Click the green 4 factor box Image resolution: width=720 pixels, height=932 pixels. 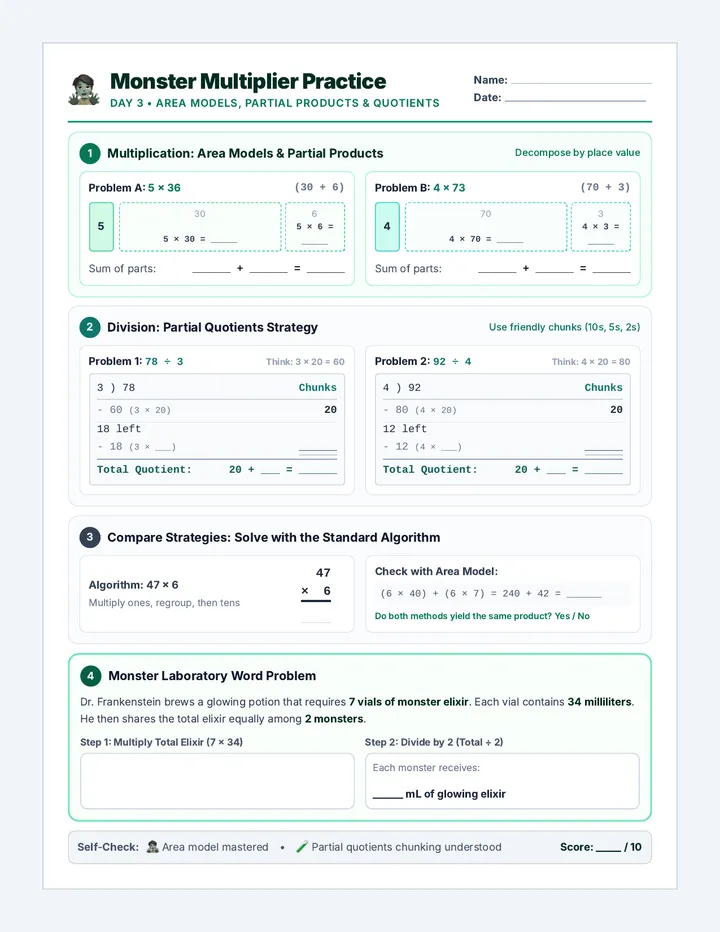tap(387, 226)
